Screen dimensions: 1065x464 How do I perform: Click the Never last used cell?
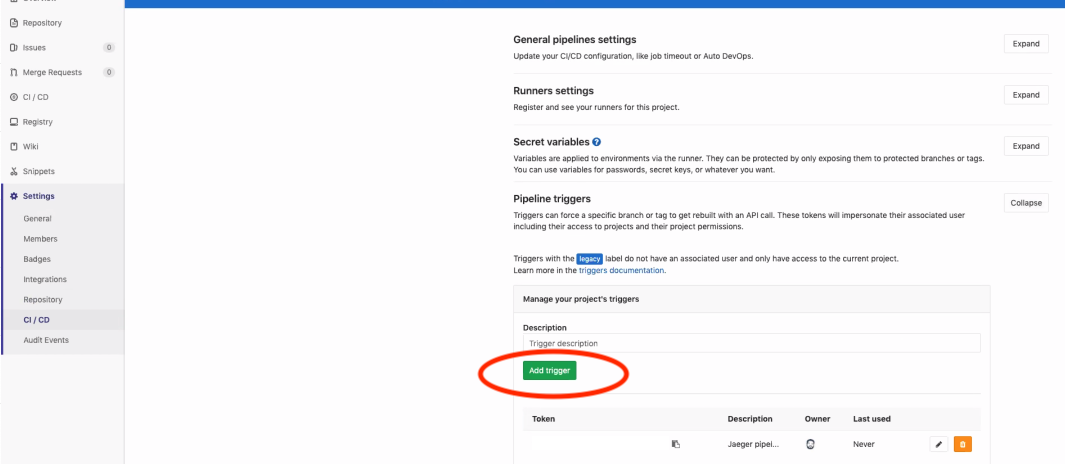[864, 444]
